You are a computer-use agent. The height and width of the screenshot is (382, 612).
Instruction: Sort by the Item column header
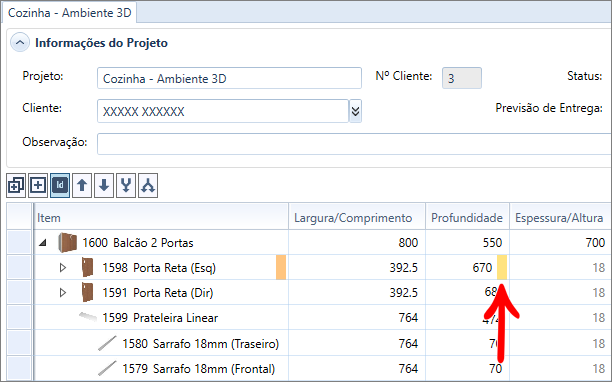tap(161, 217)
